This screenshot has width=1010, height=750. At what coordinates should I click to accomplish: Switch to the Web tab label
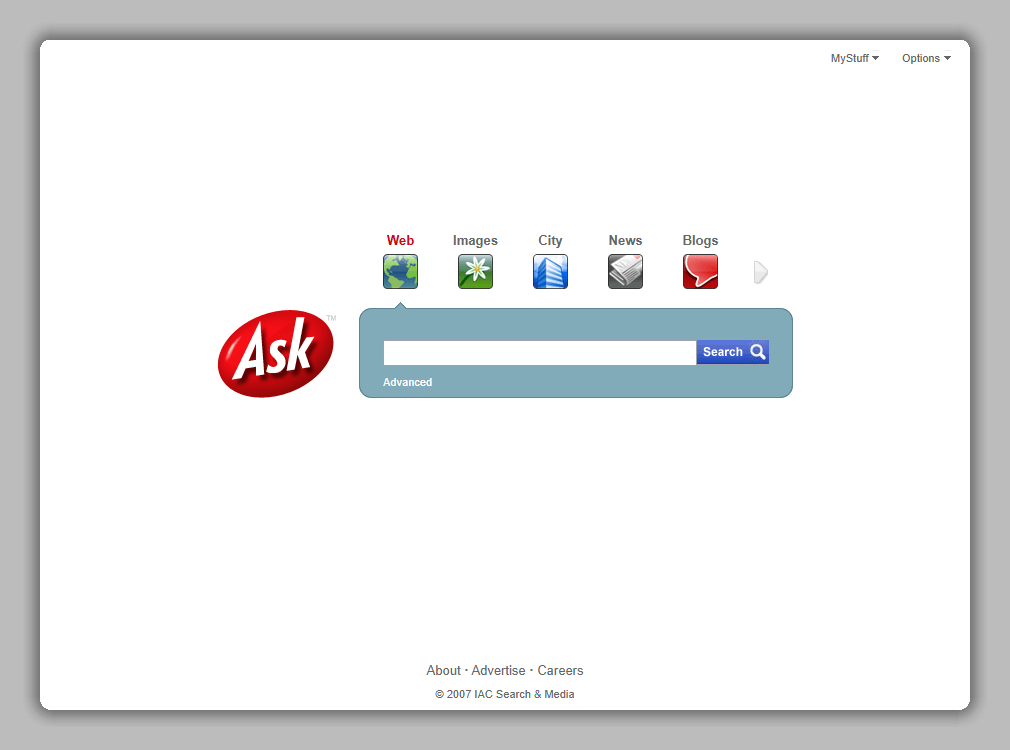(x=400, y=240)
